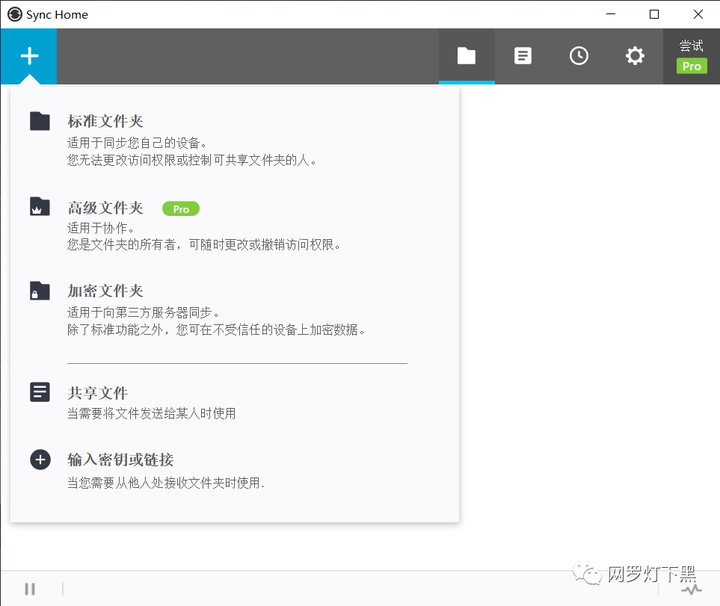Click text 适用于协作。

[100, 228]
